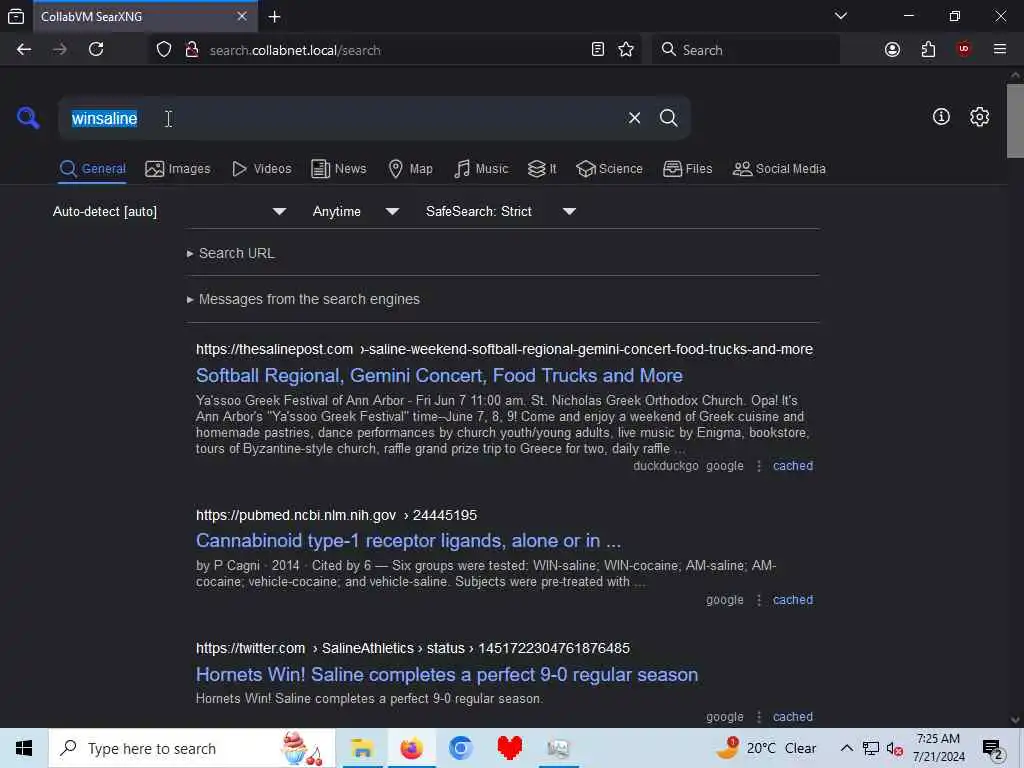Click pubmed.ncbi.nlm.nih.gov result URL
The image size is (1024, 768).
click(x=336, y=515)
